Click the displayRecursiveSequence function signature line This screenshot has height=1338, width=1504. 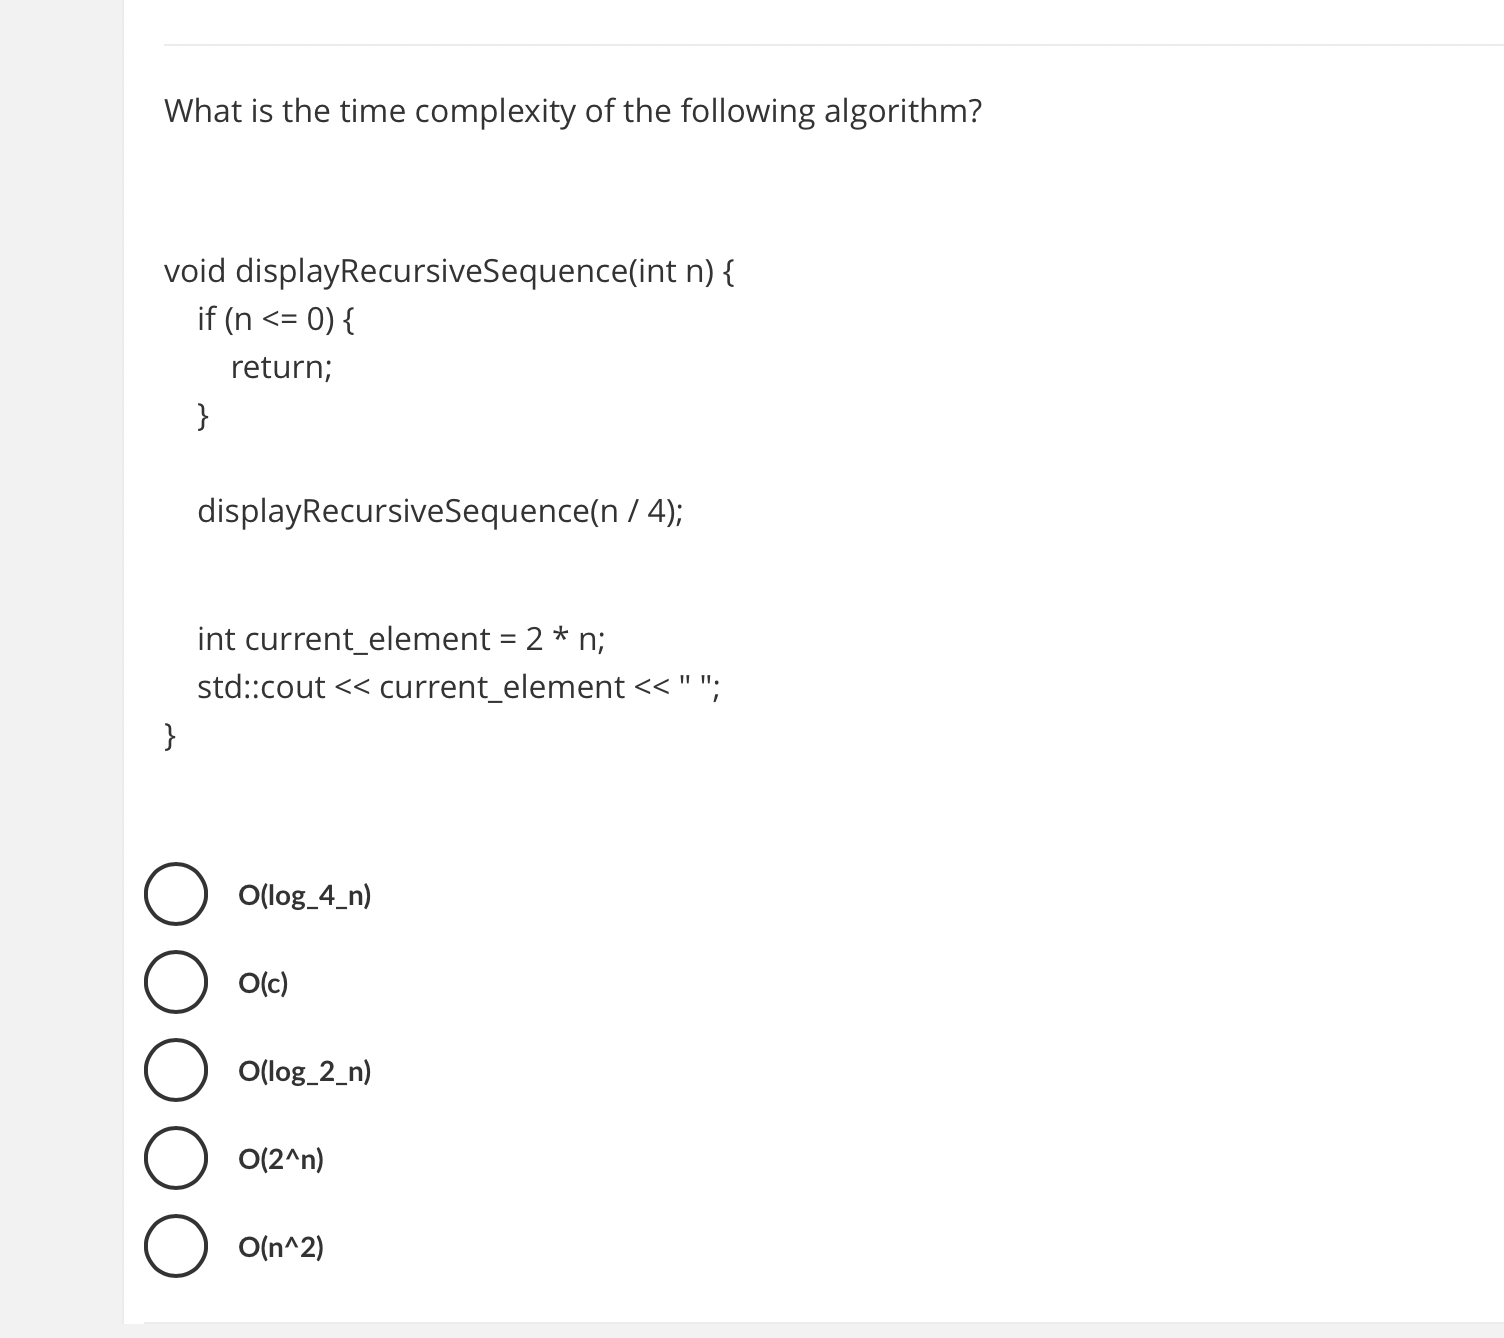click(450, 270)
